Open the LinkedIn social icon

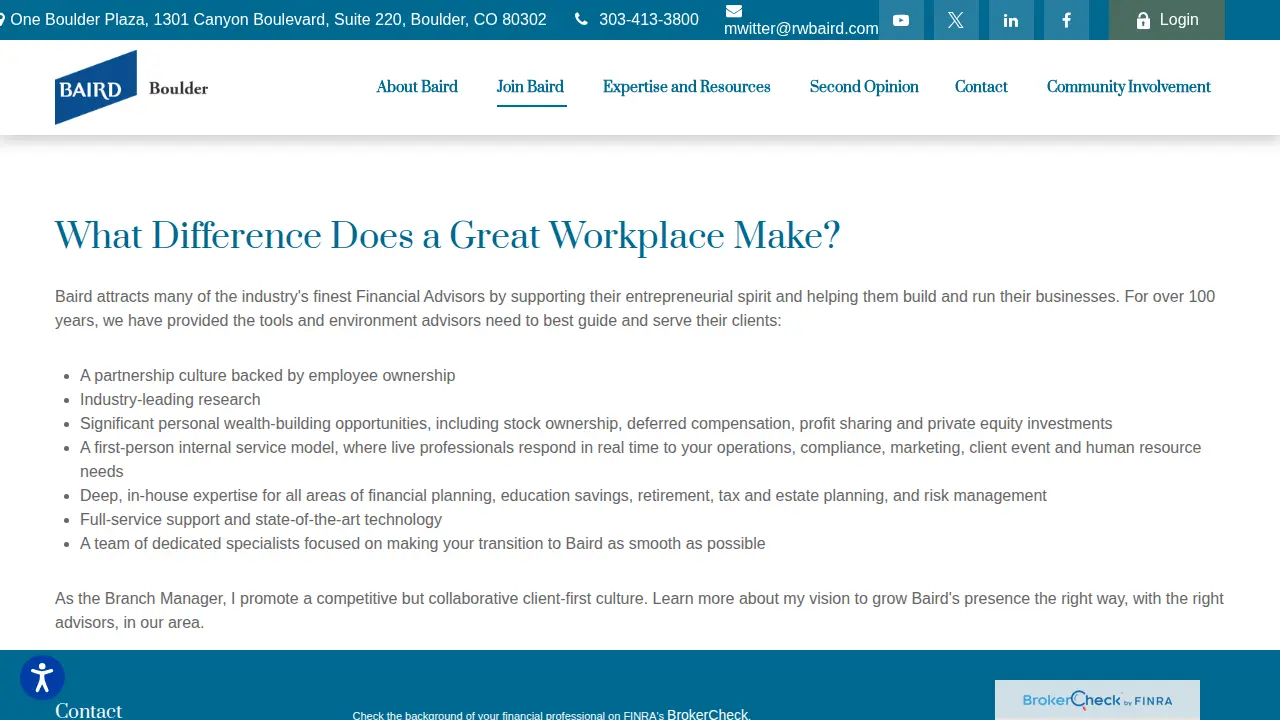pos(1011,20)
